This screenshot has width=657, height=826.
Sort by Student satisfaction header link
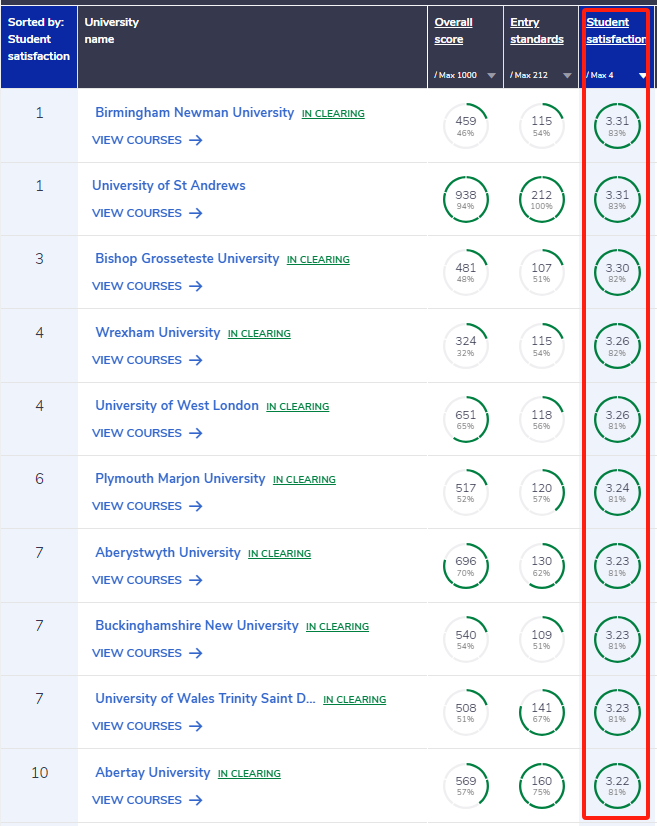point(616,31)
